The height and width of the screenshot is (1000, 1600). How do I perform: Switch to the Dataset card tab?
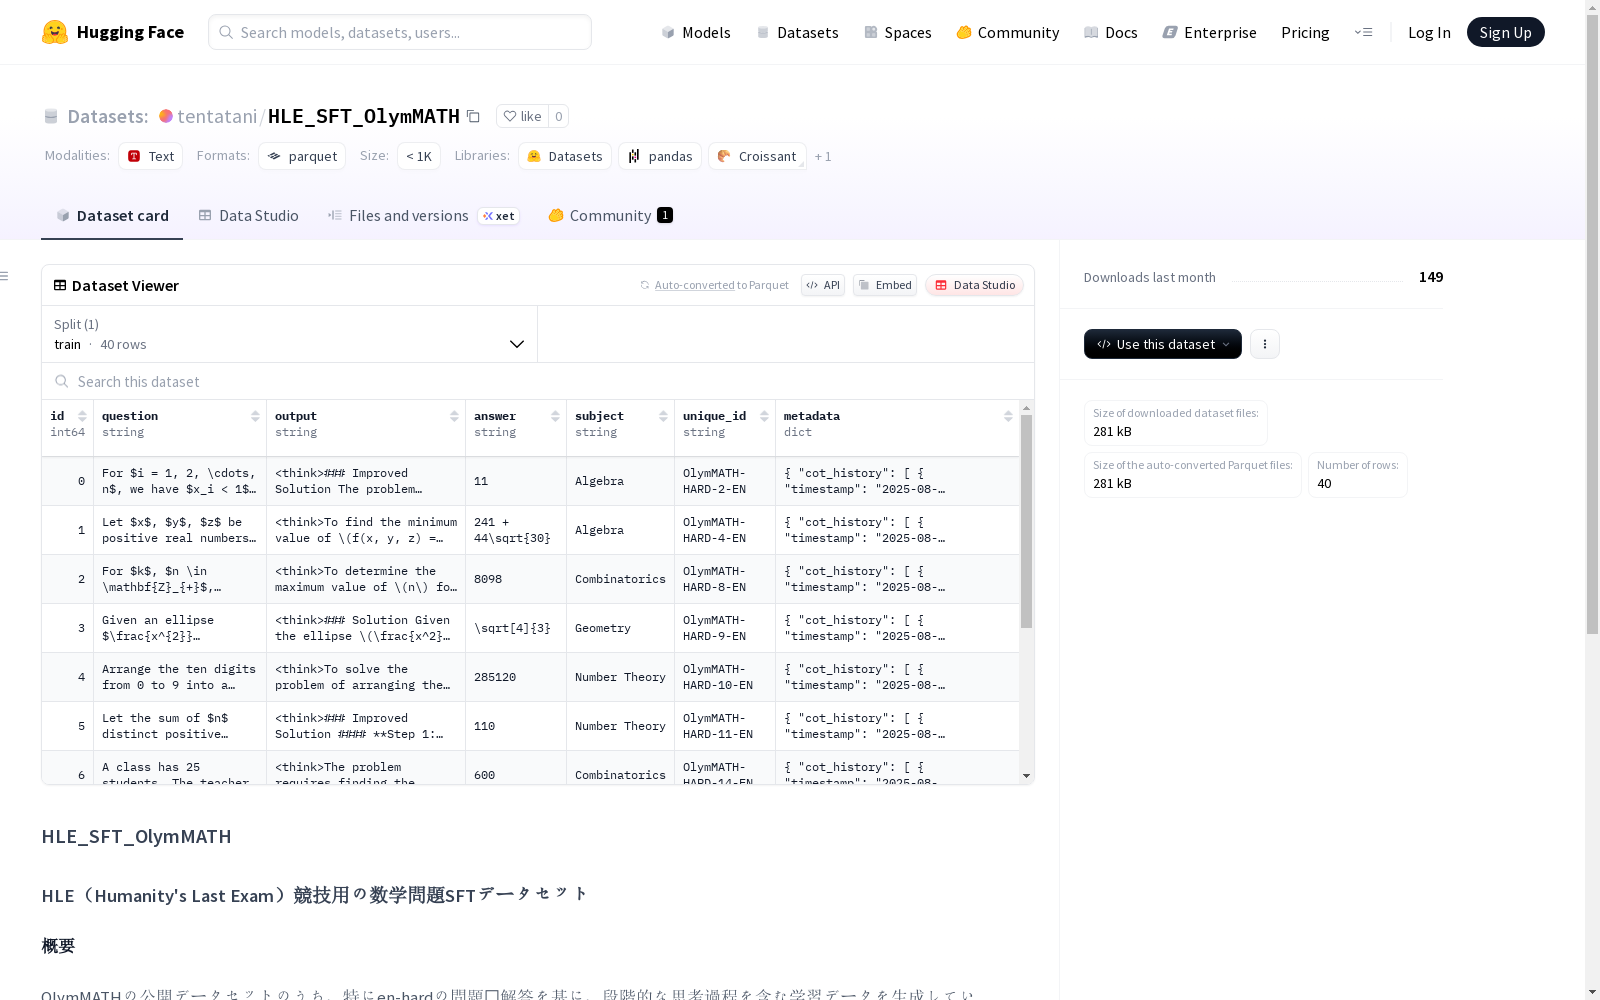[x=112, y=216]
